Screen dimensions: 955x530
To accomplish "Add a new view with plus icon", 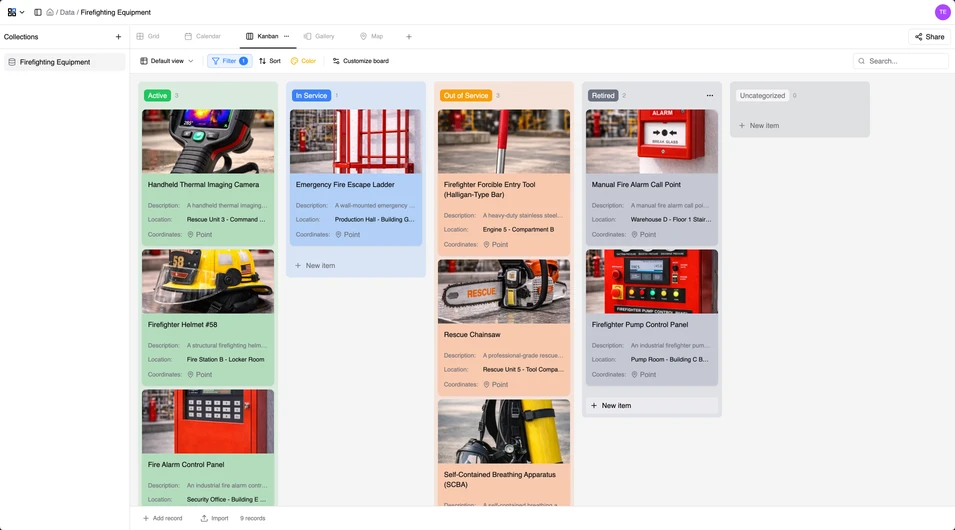I will pyautogui.click(x=409, y=37).
